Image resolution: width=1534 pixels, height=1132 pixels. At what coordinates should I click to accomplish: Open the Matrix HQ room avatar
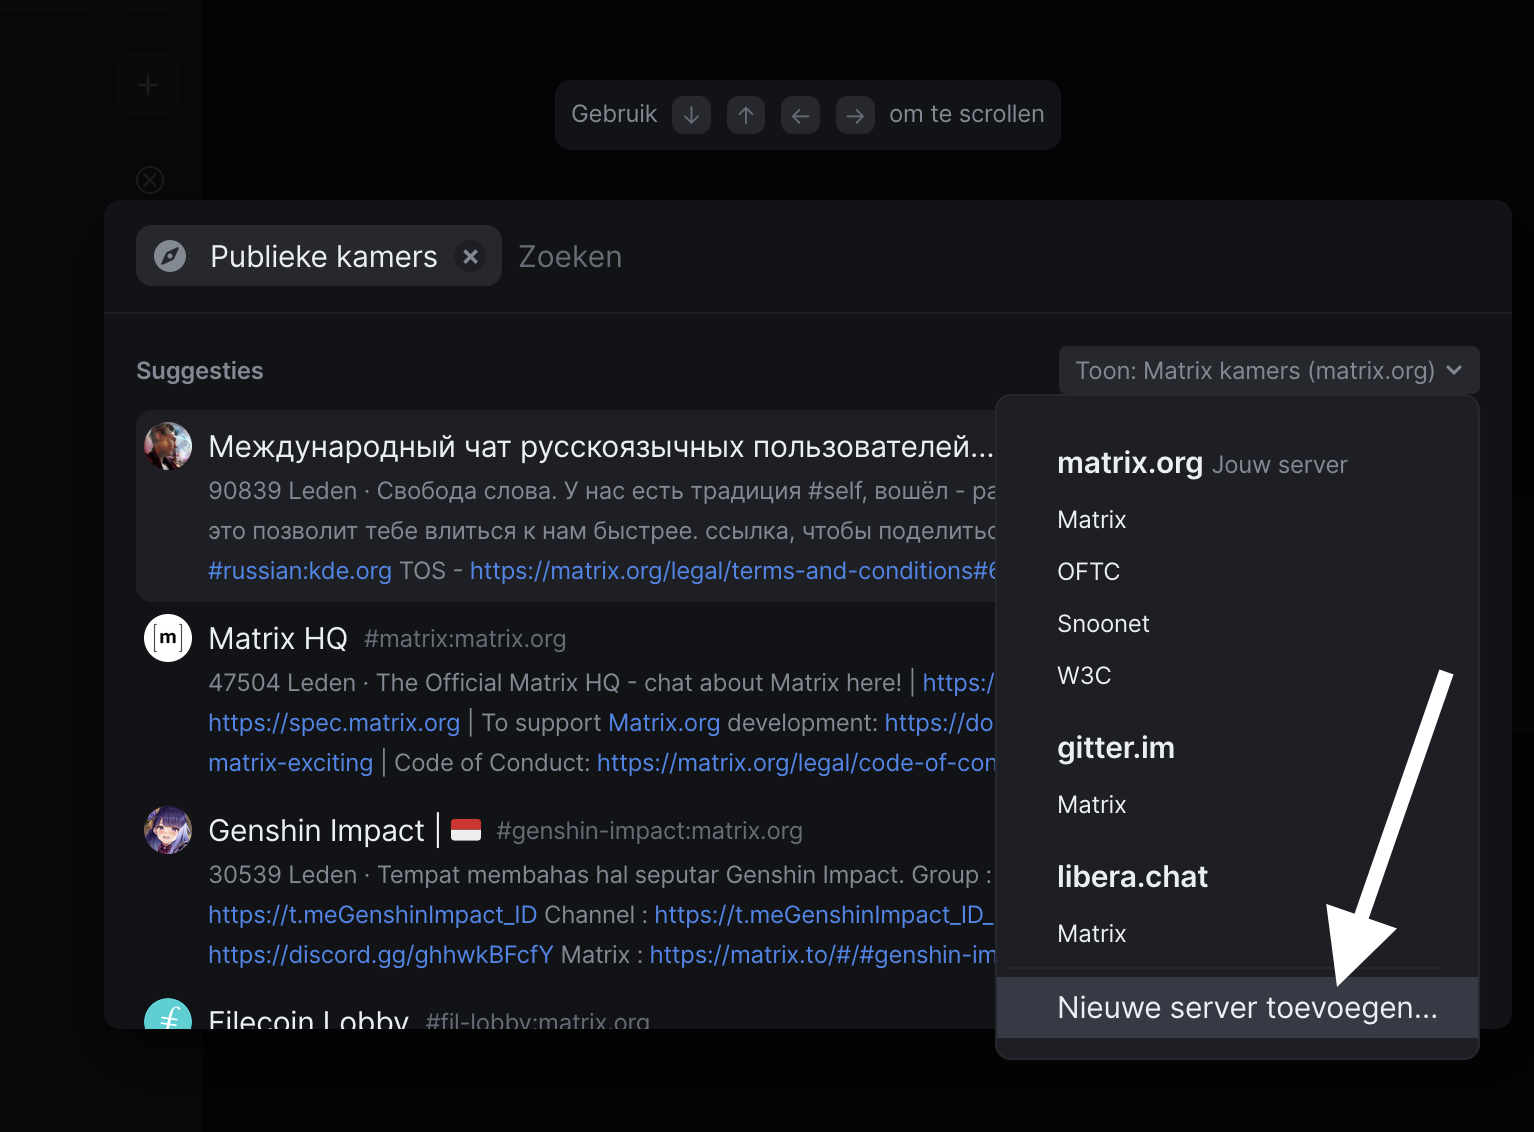[168, 638]
